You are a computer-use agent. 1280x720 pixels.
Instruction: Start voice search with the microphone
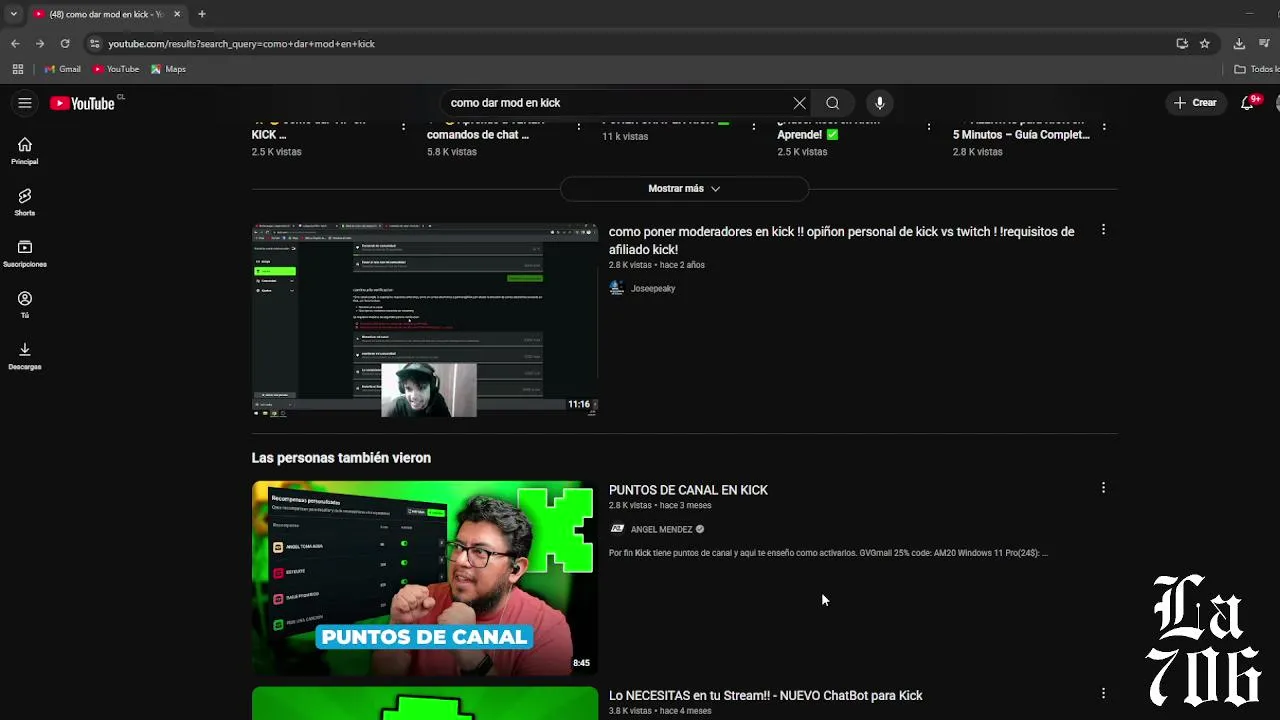tap(879, 103)
